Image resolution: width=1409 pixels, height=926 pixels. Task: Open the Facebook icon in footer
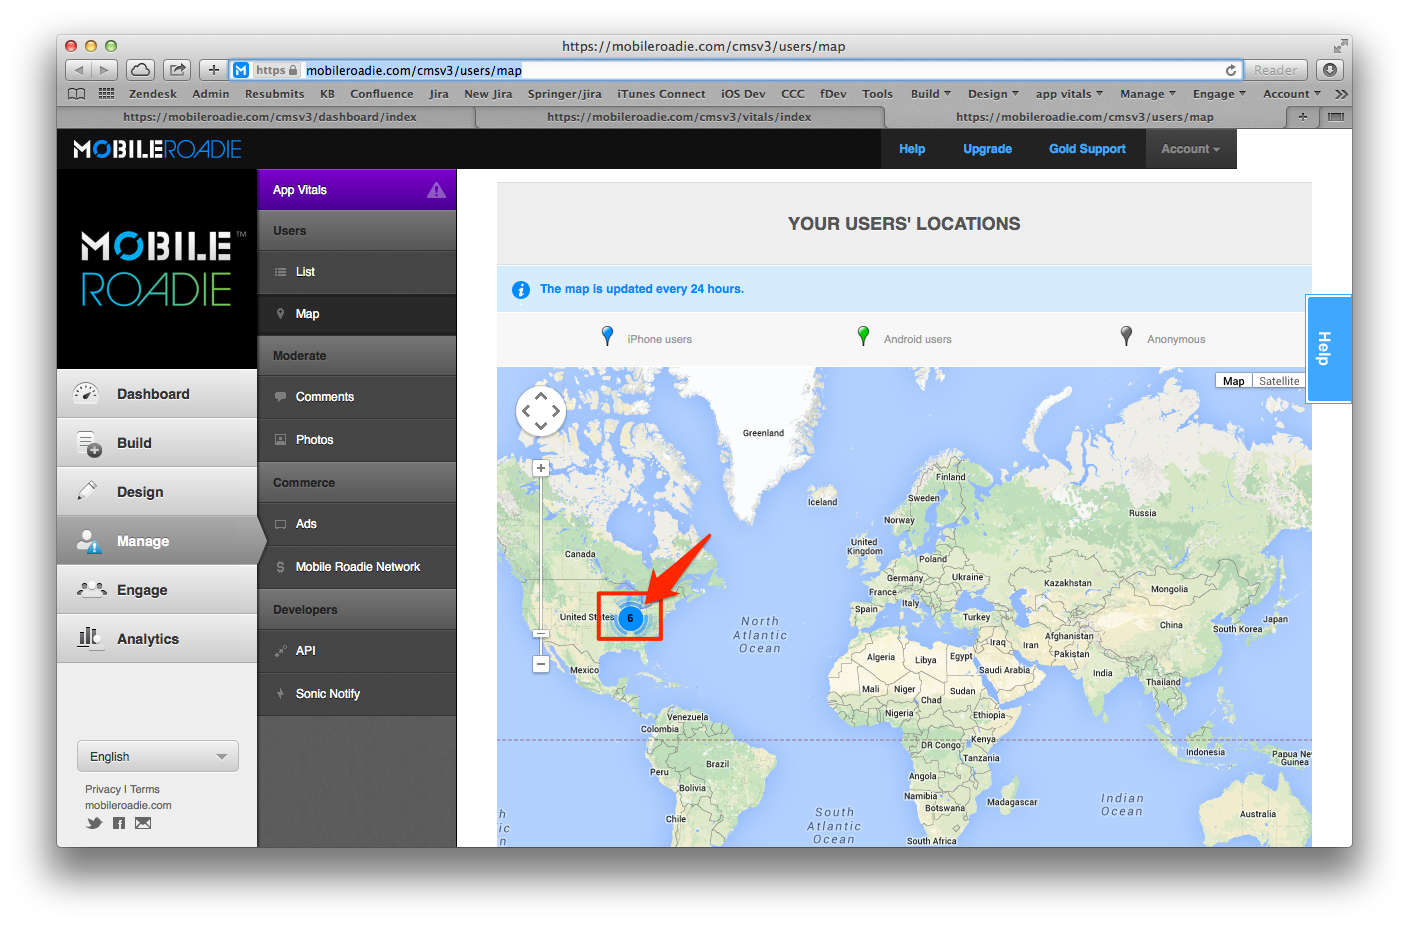coord(119,823)
